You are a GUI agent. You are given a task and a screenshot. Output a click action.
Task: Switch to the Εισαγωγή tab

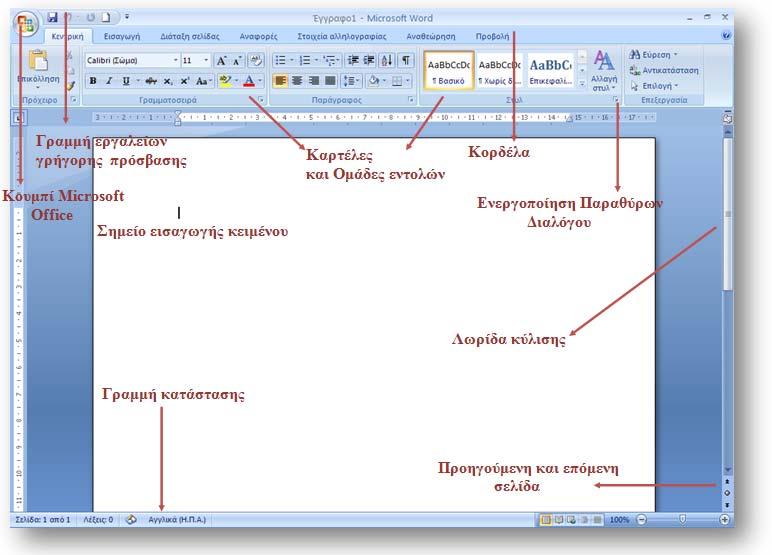122,36
